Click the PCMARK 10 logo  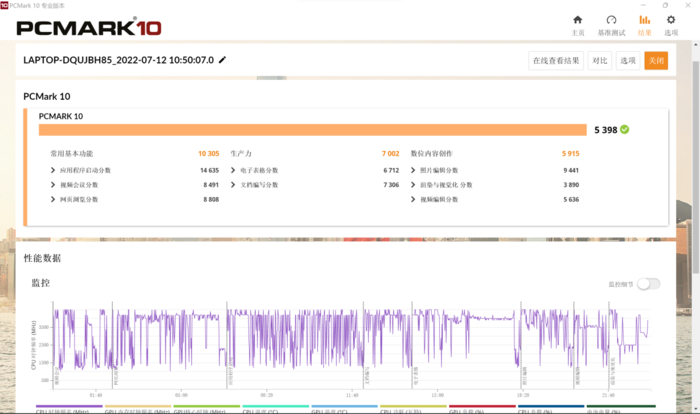coord(89,27)
